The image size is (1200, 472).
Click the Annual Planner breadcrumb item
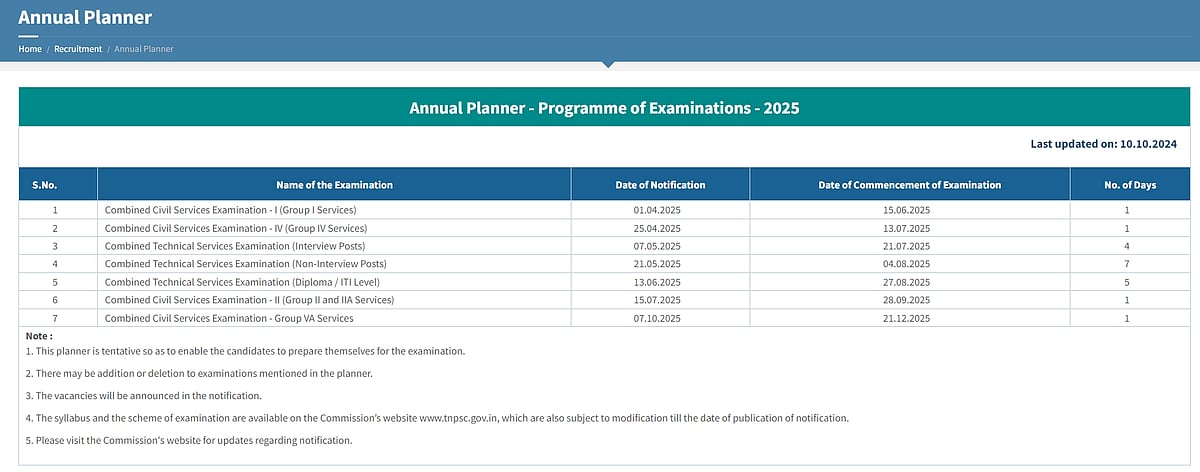click(144, 49)
